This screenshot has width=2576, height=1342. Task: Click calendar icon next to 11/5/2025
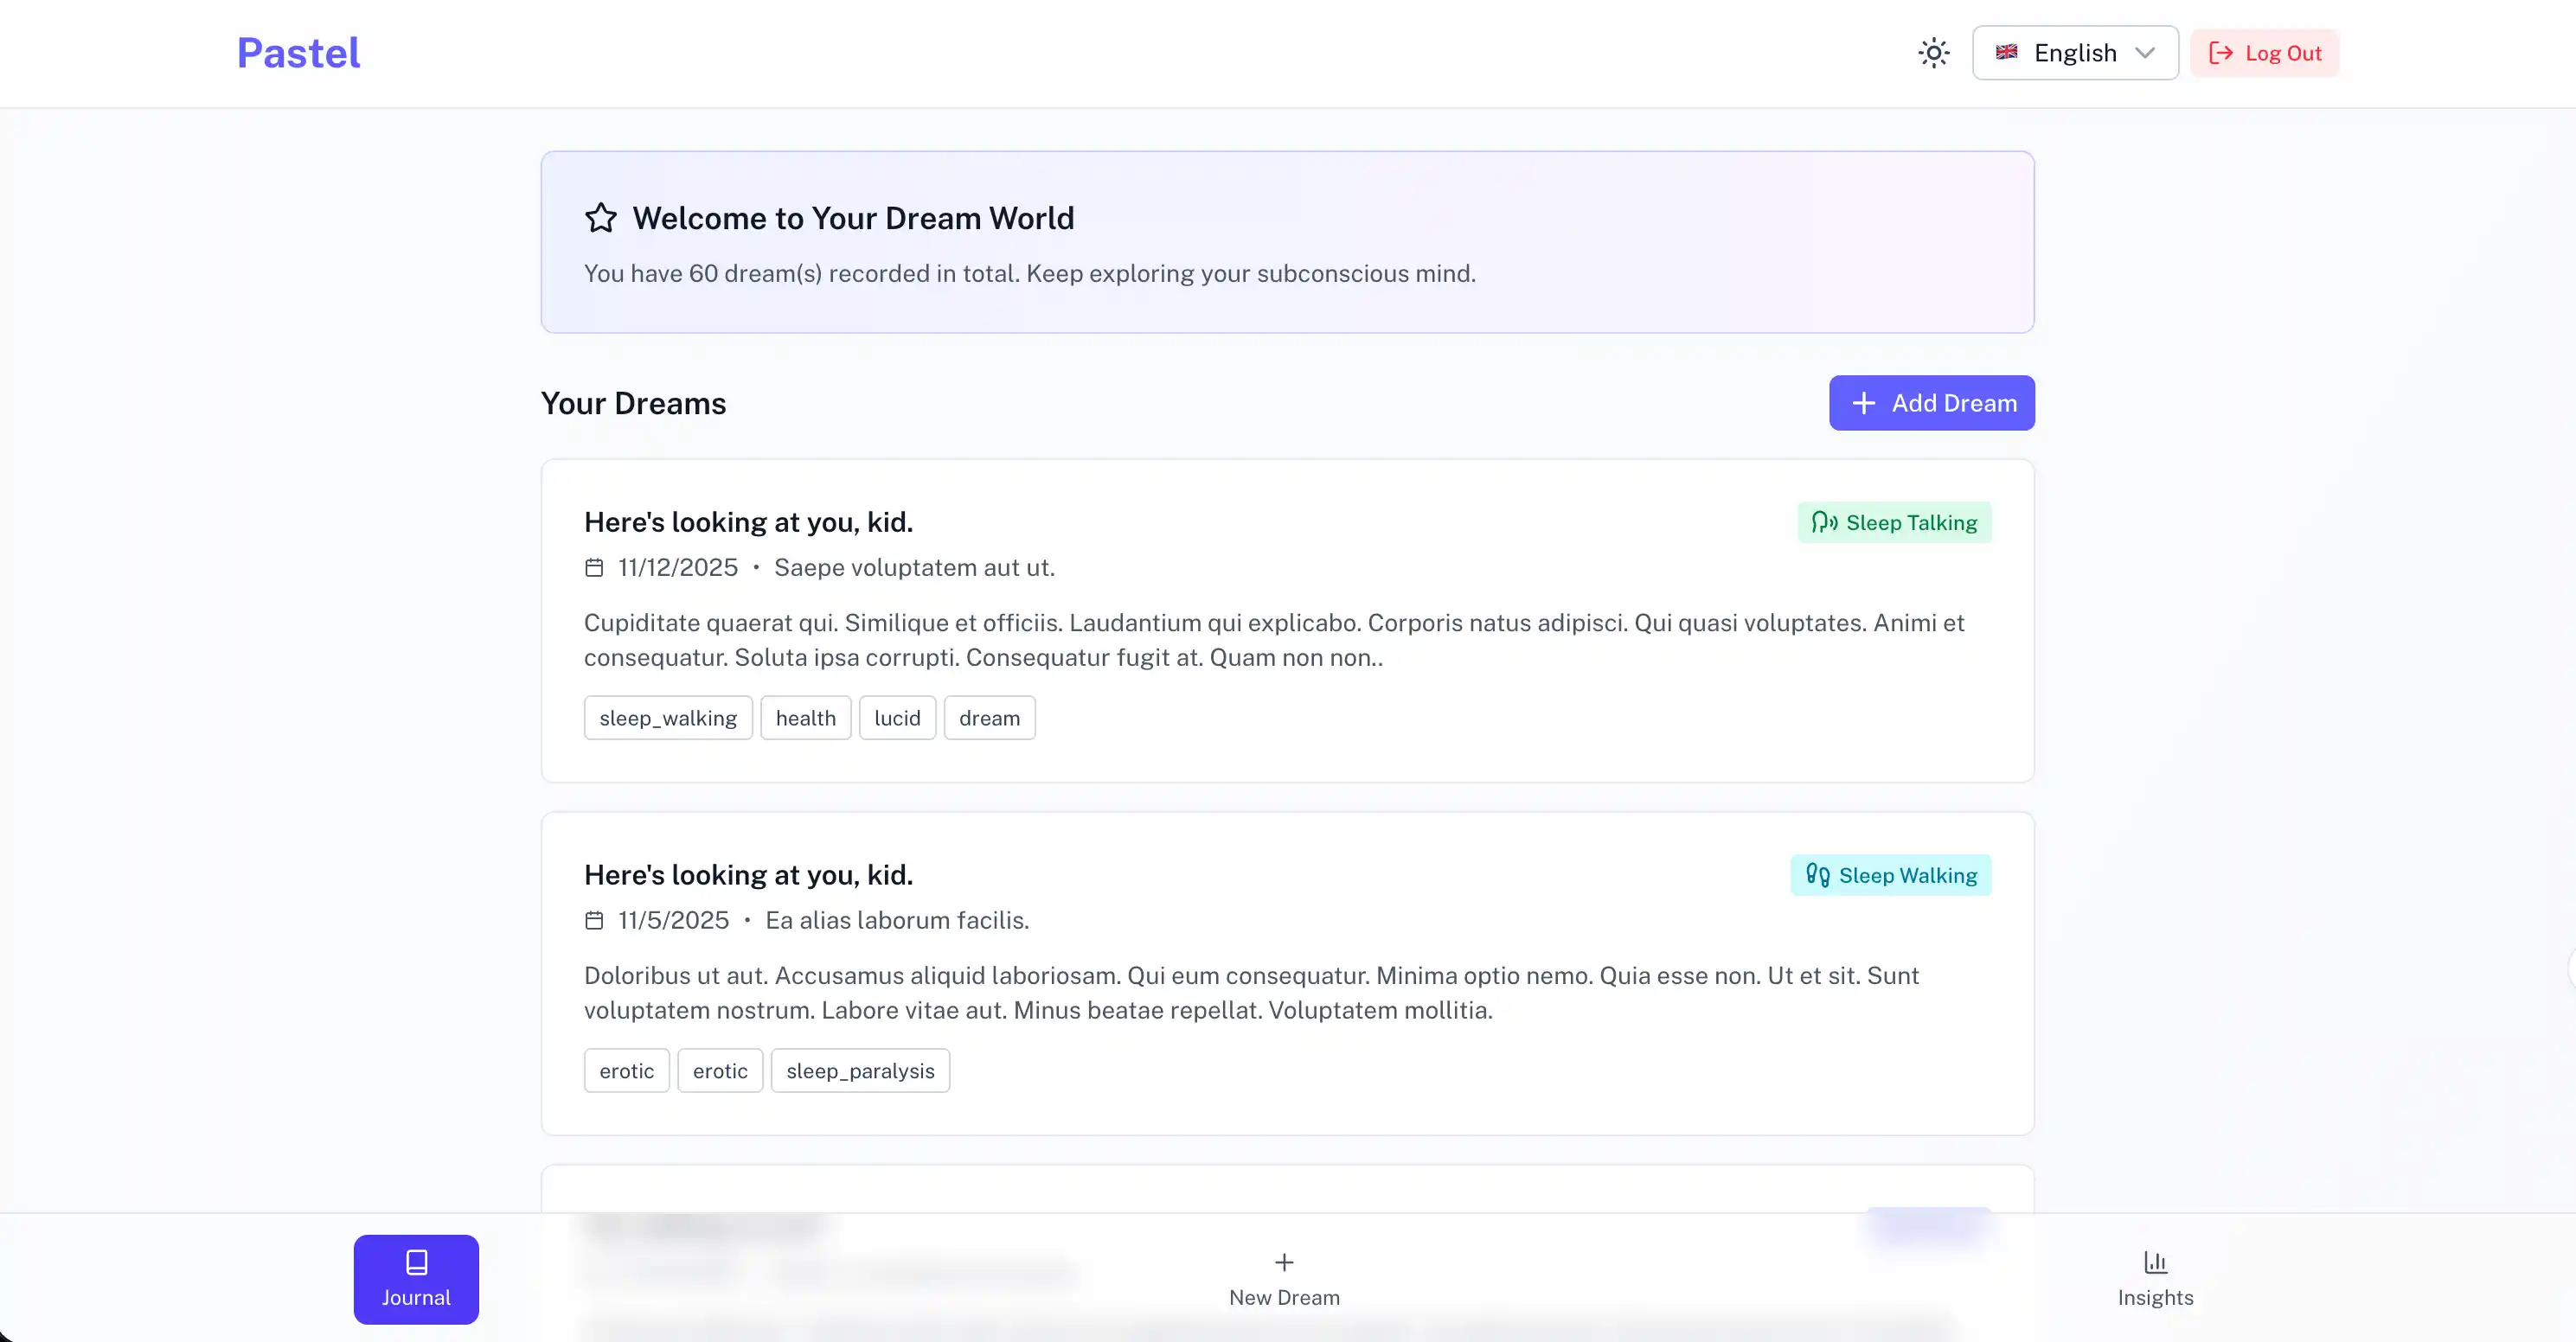click(x=594, y=921)
